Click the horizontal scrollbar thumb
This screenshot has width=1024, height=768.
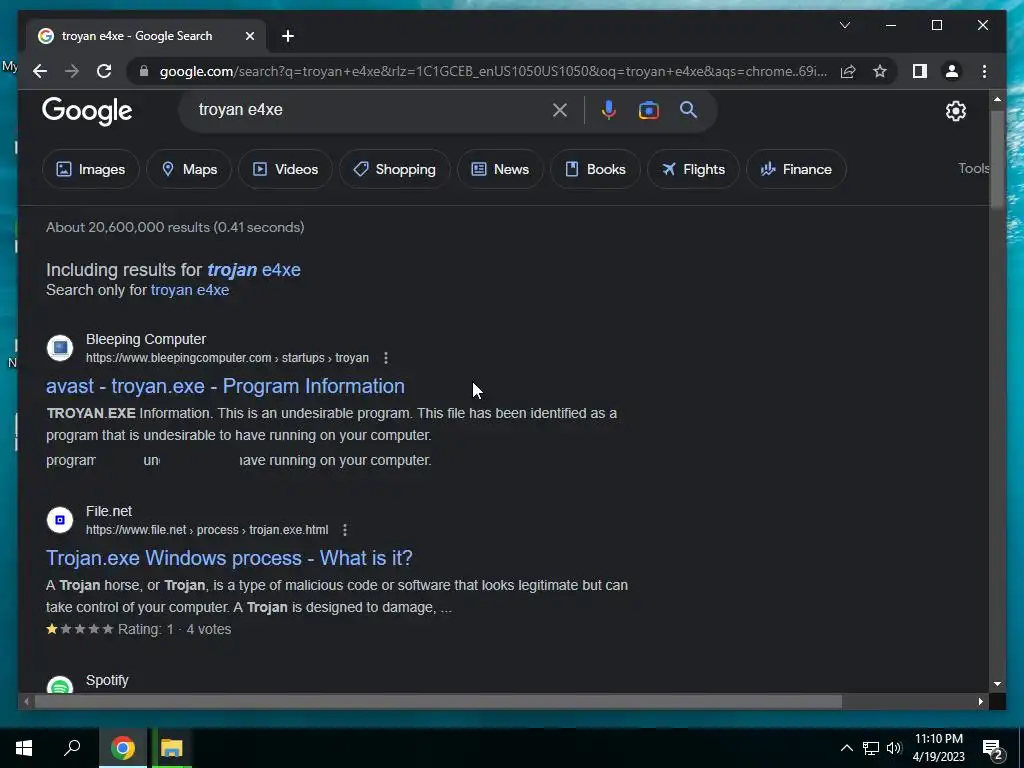point(438,701)
